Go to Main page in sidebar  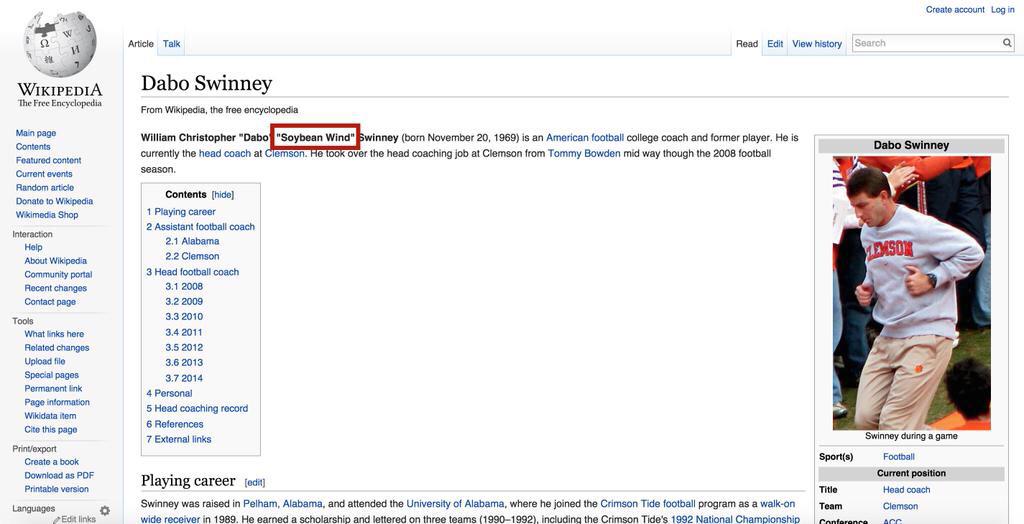[36, 133]
